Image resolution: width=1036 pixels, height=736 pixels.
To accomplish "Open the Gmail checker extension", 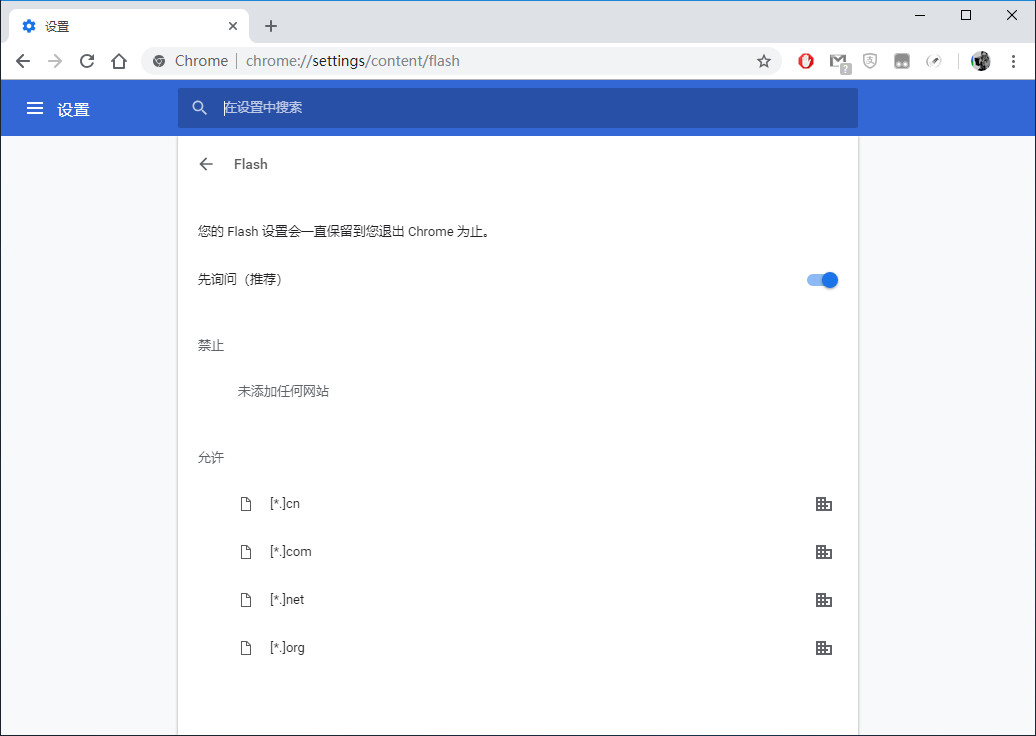I will coord(838,61).
